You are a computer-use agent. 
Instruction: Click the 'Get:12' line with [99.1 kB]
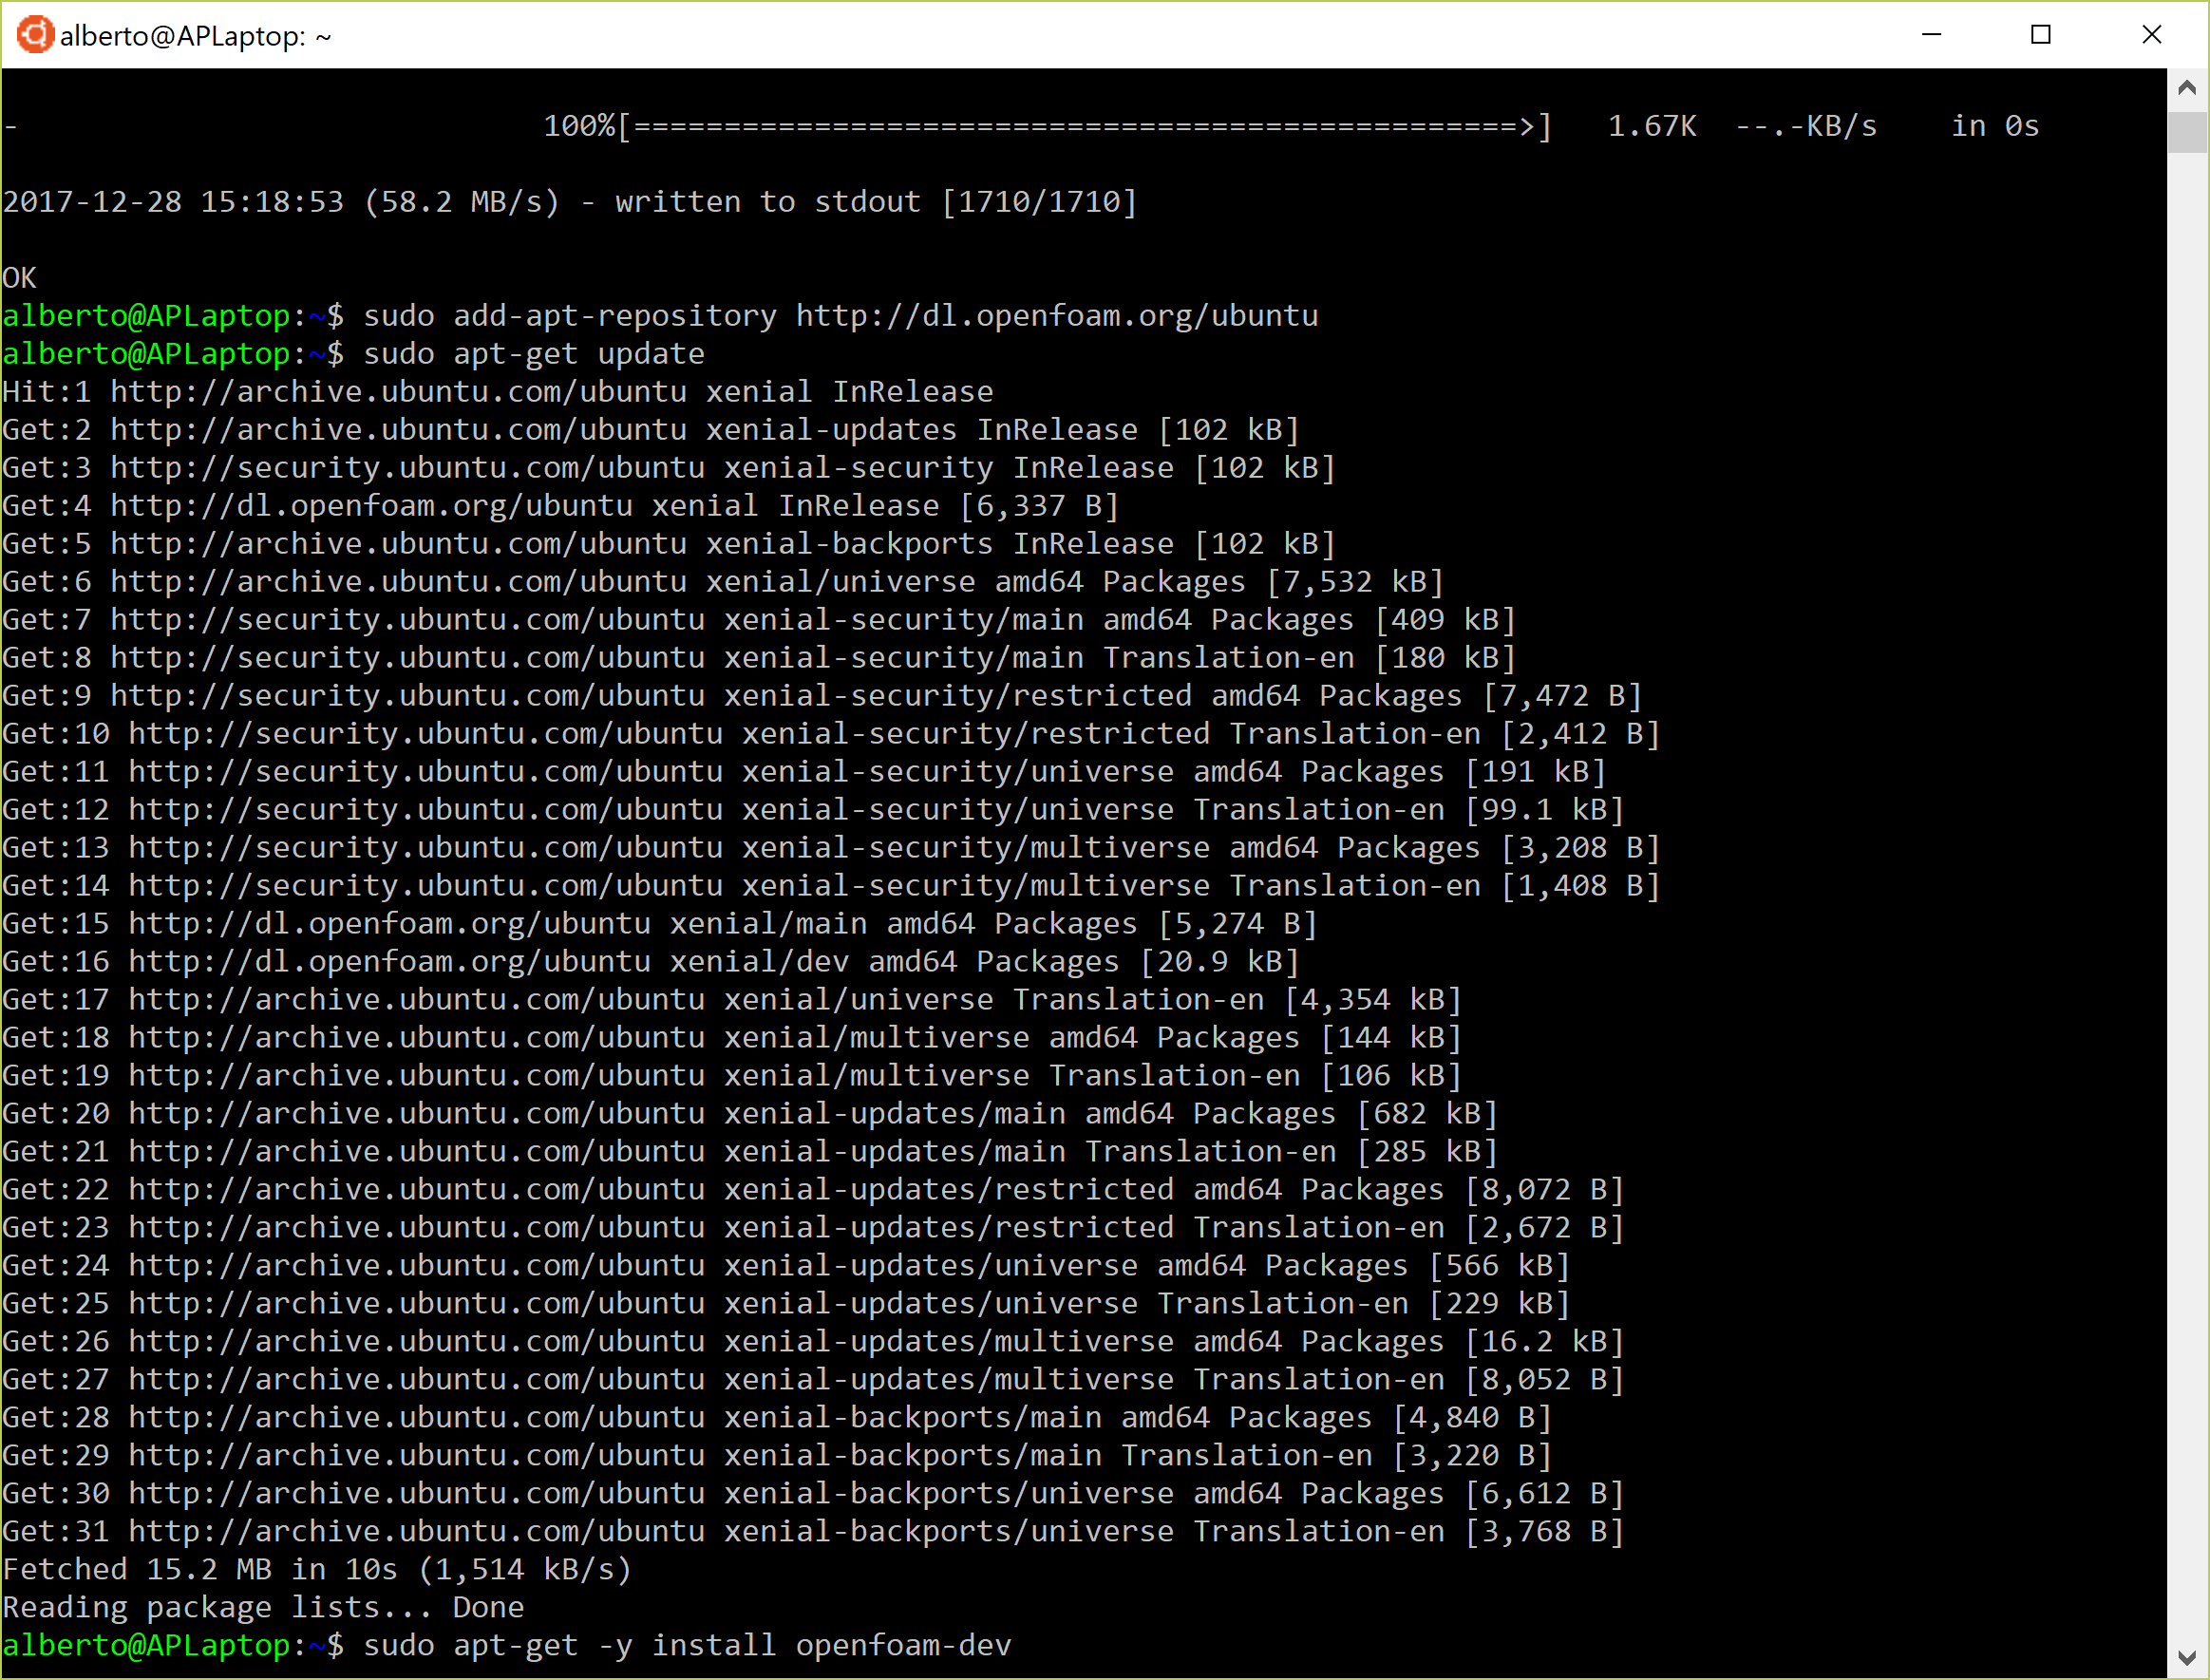pyautogui.click(x=813, y=810)
